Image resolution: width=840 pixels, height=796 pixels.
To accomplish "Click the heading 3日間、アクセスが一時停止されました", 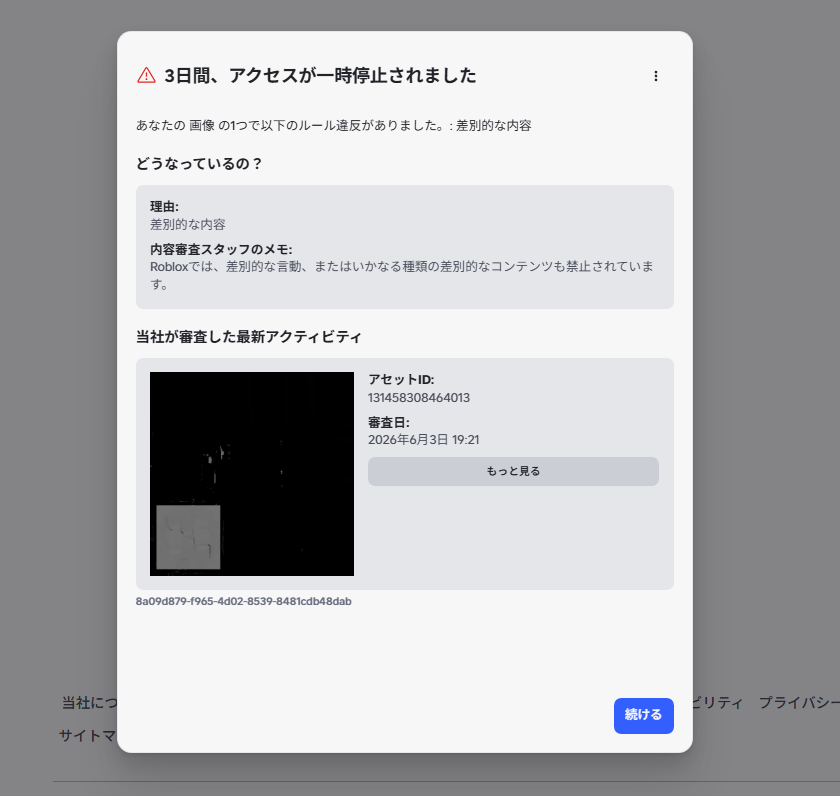I will click(320, 76).
